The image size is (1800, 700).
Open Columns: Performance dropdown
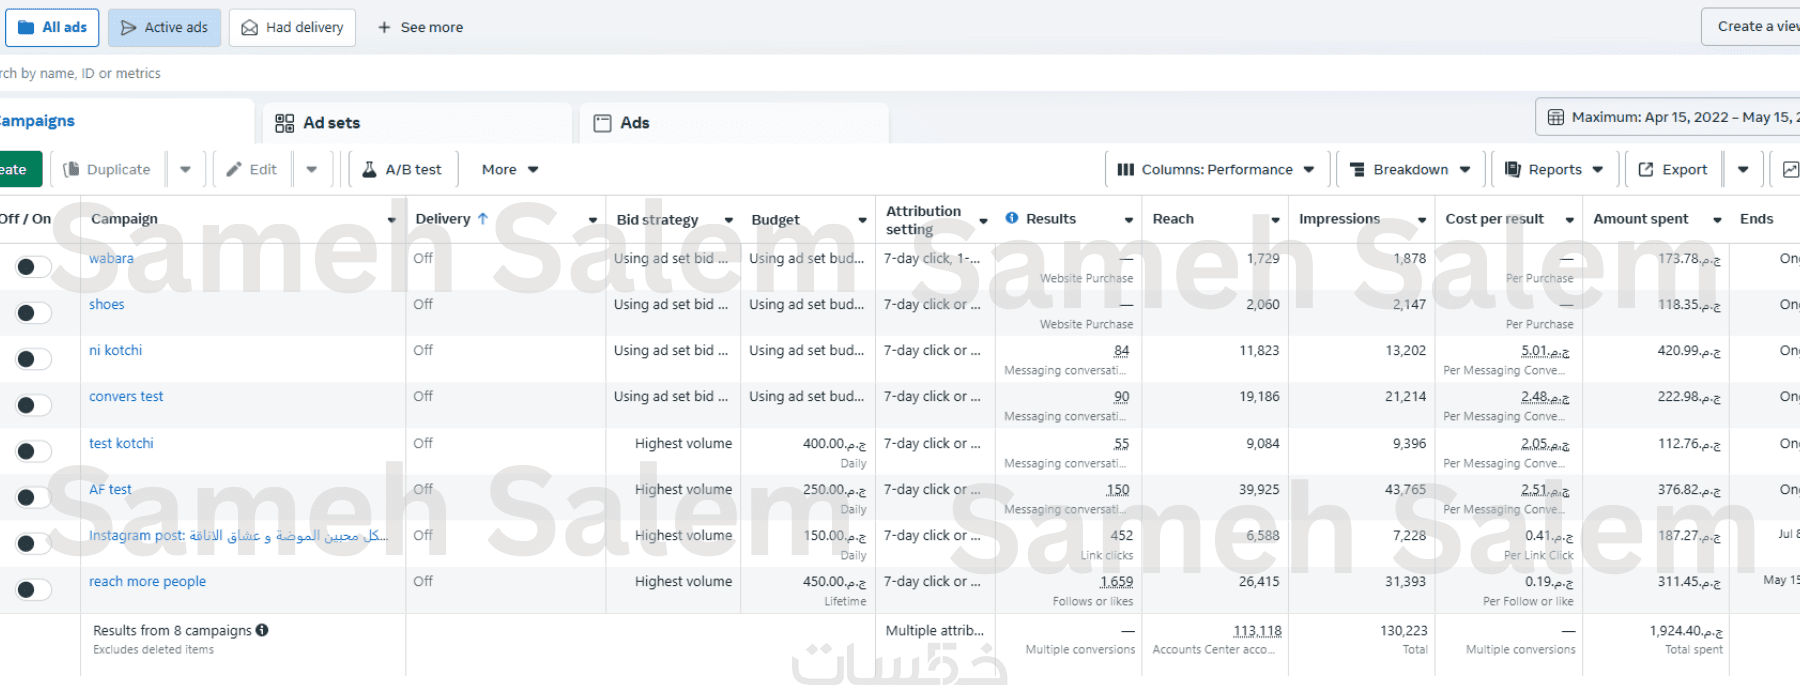coord(1216,169)
